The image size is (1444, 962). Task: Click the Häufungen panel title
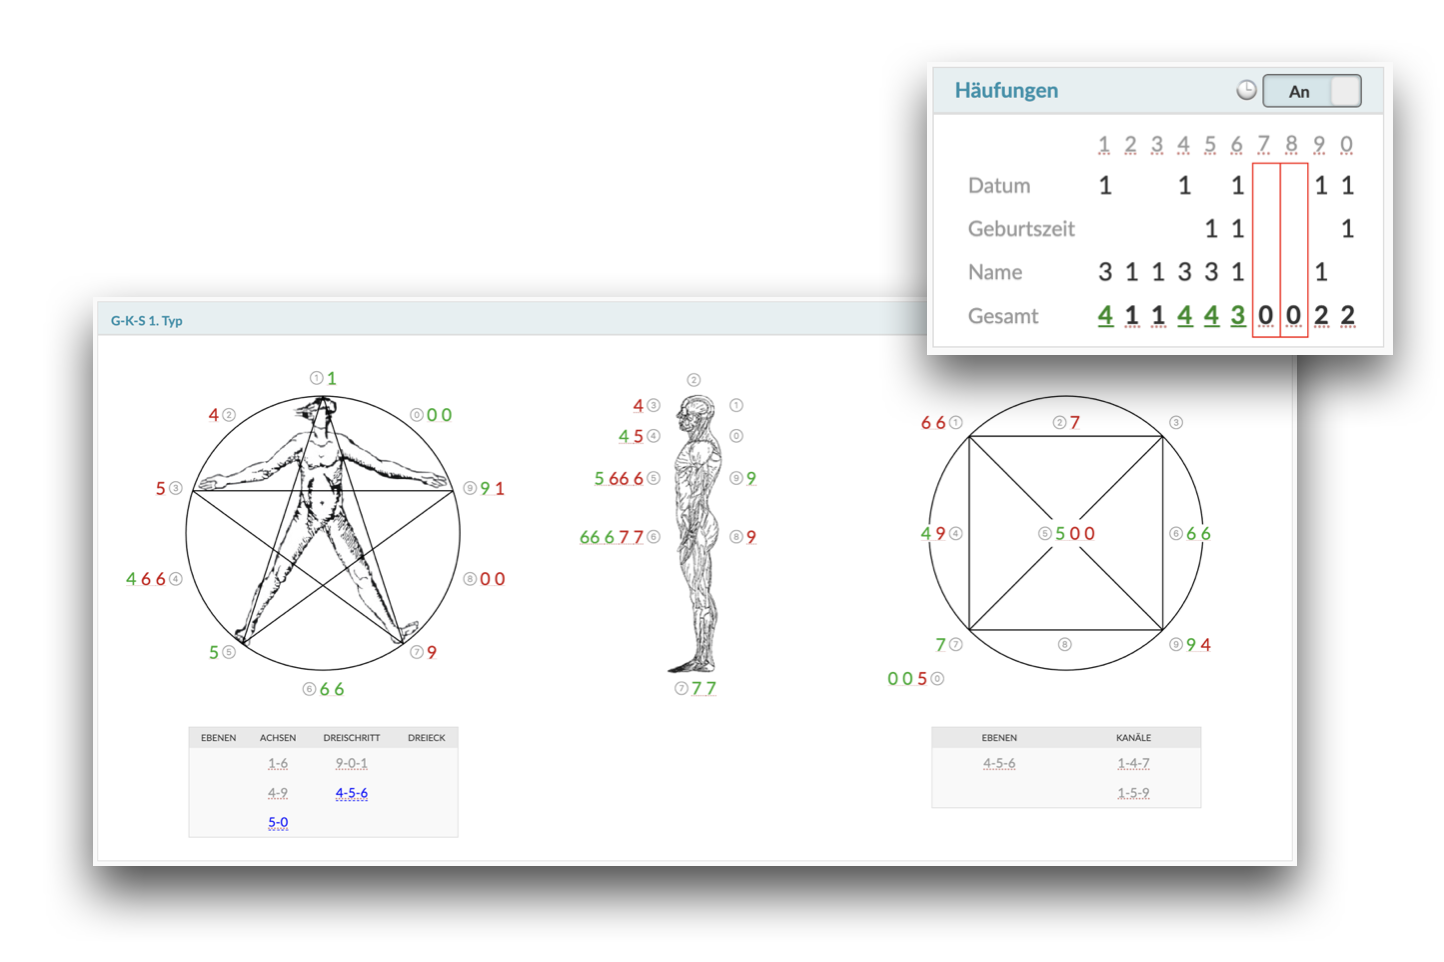[1006, 90]
